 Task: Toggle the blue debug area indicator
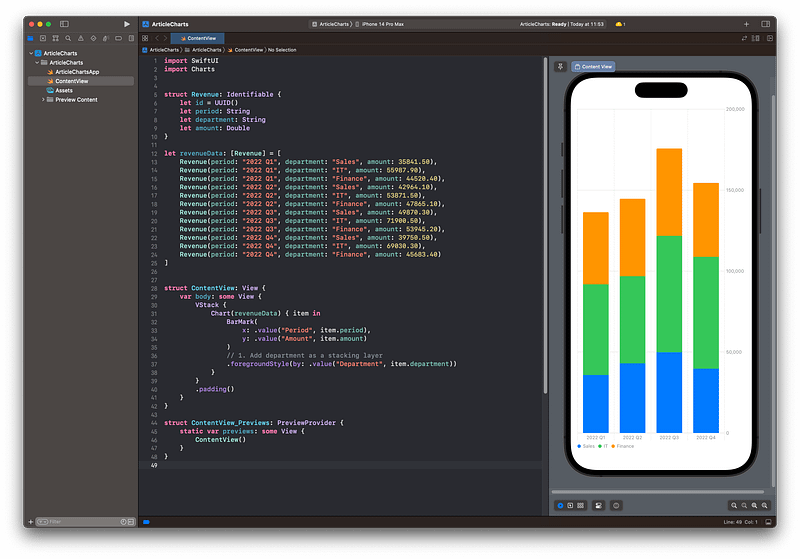click(146, 522)
